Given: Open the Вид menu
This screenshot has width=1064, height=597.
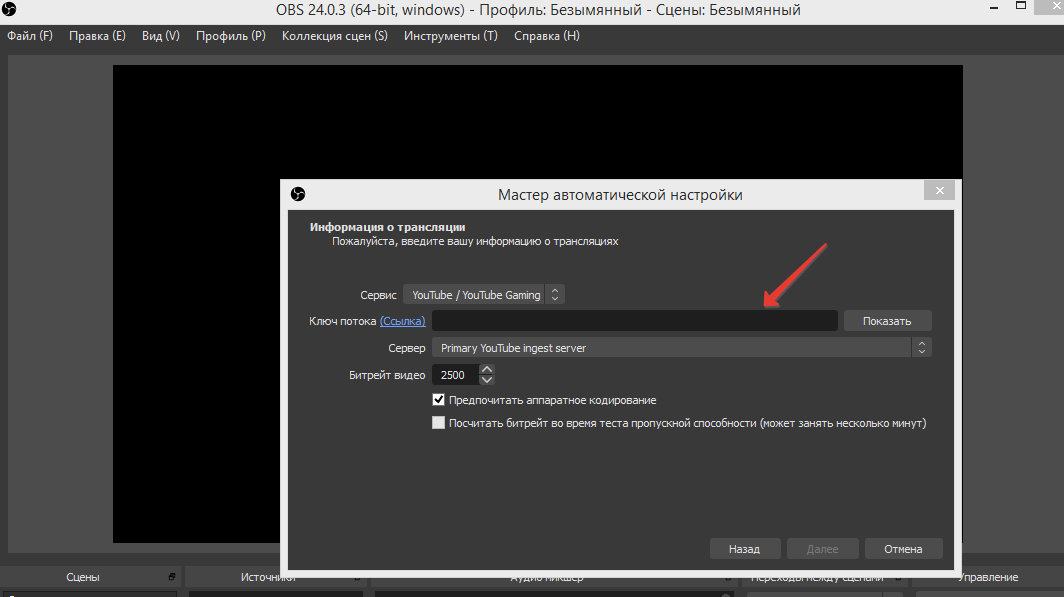Looking at the screenshot, I should click(x=161, y=36).
